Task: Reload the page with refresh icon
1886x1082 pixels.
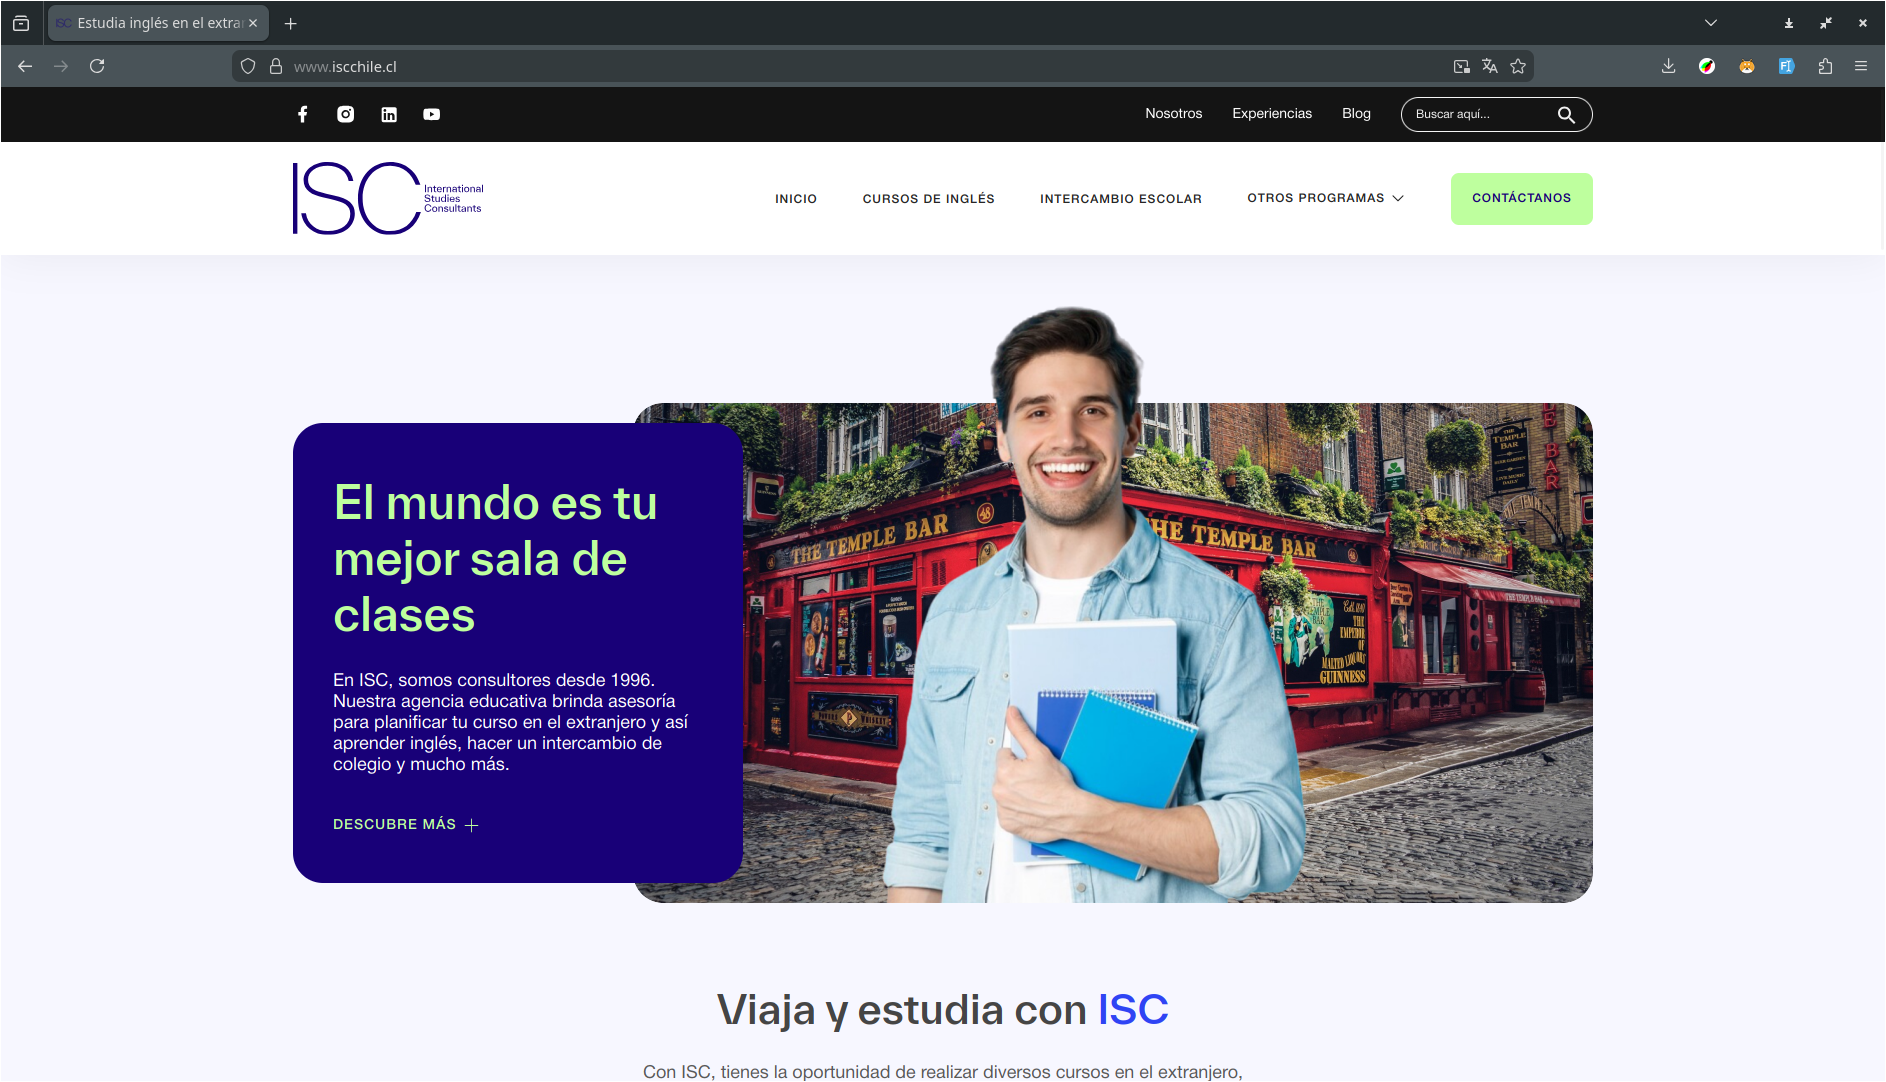Action: point(97,66)
